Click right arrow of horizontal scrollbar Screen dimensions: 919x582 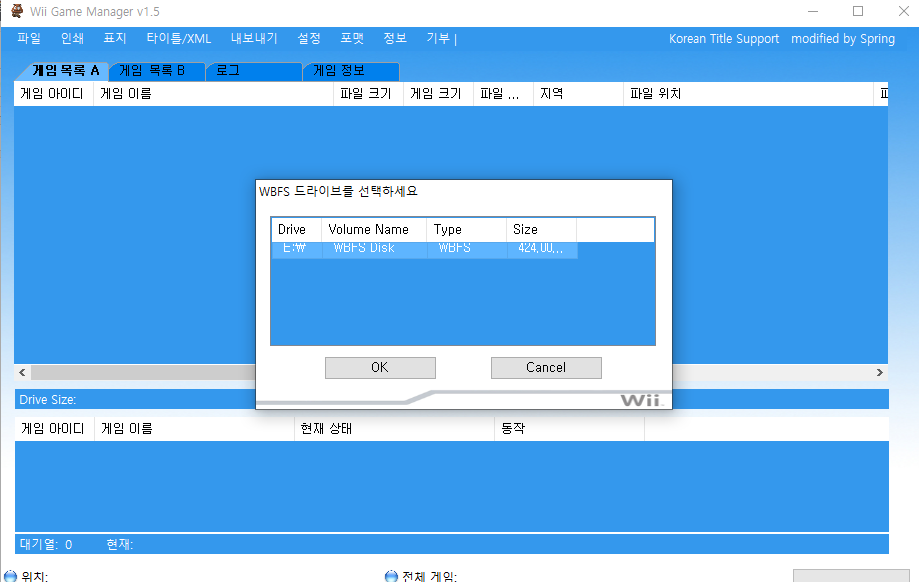pos(880,372)
